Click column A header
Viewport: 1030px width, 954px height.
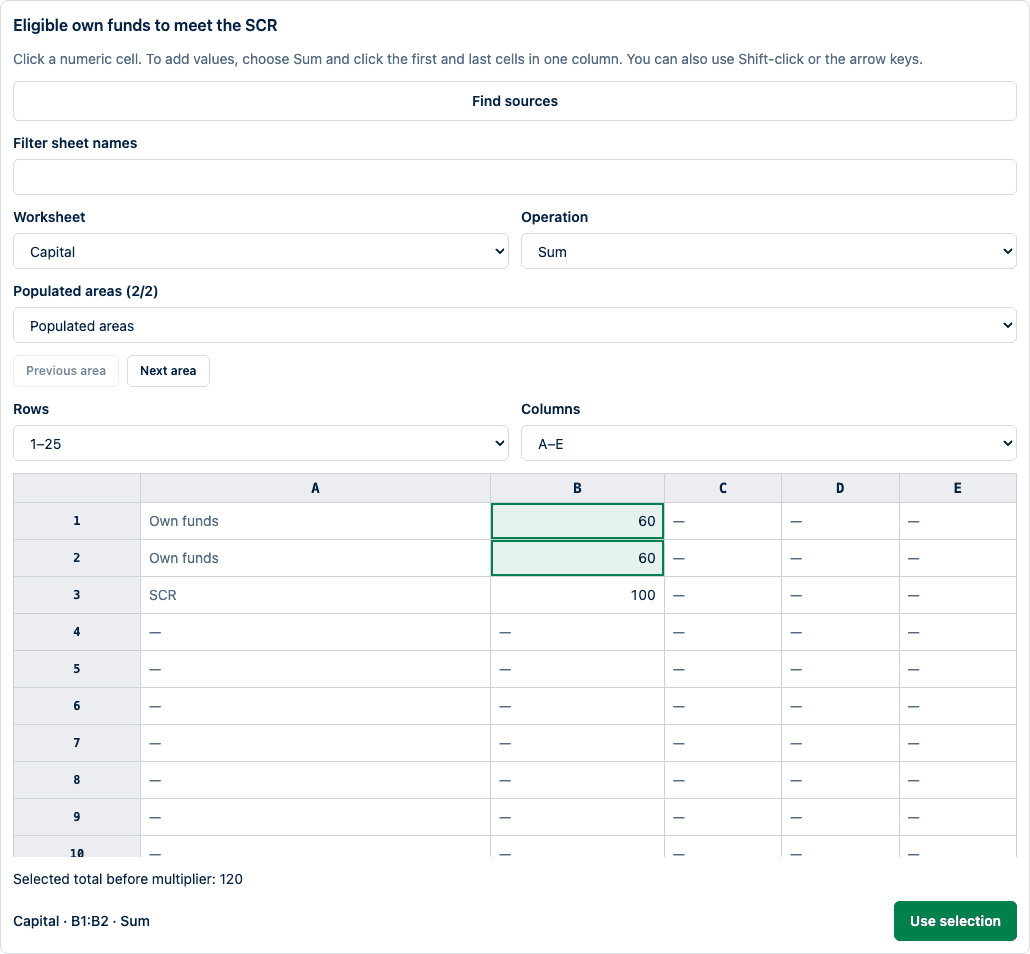click(x=315, y=488)
